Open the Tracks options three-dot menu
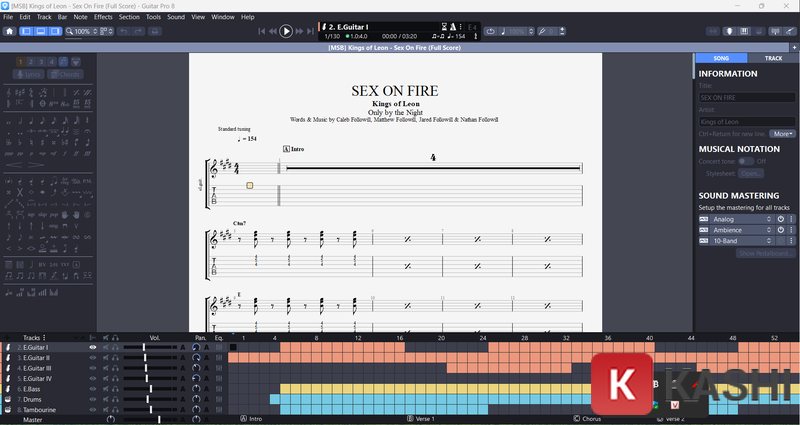Image resolution: width=800 pixels, height=425 pixels. 44,337
